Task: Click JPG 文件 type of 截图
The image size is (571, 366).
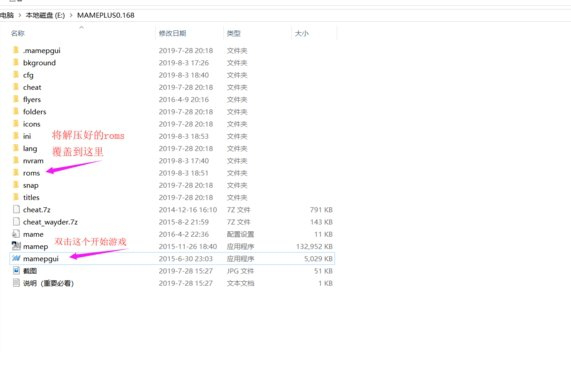Action: (x=240, y=271)
